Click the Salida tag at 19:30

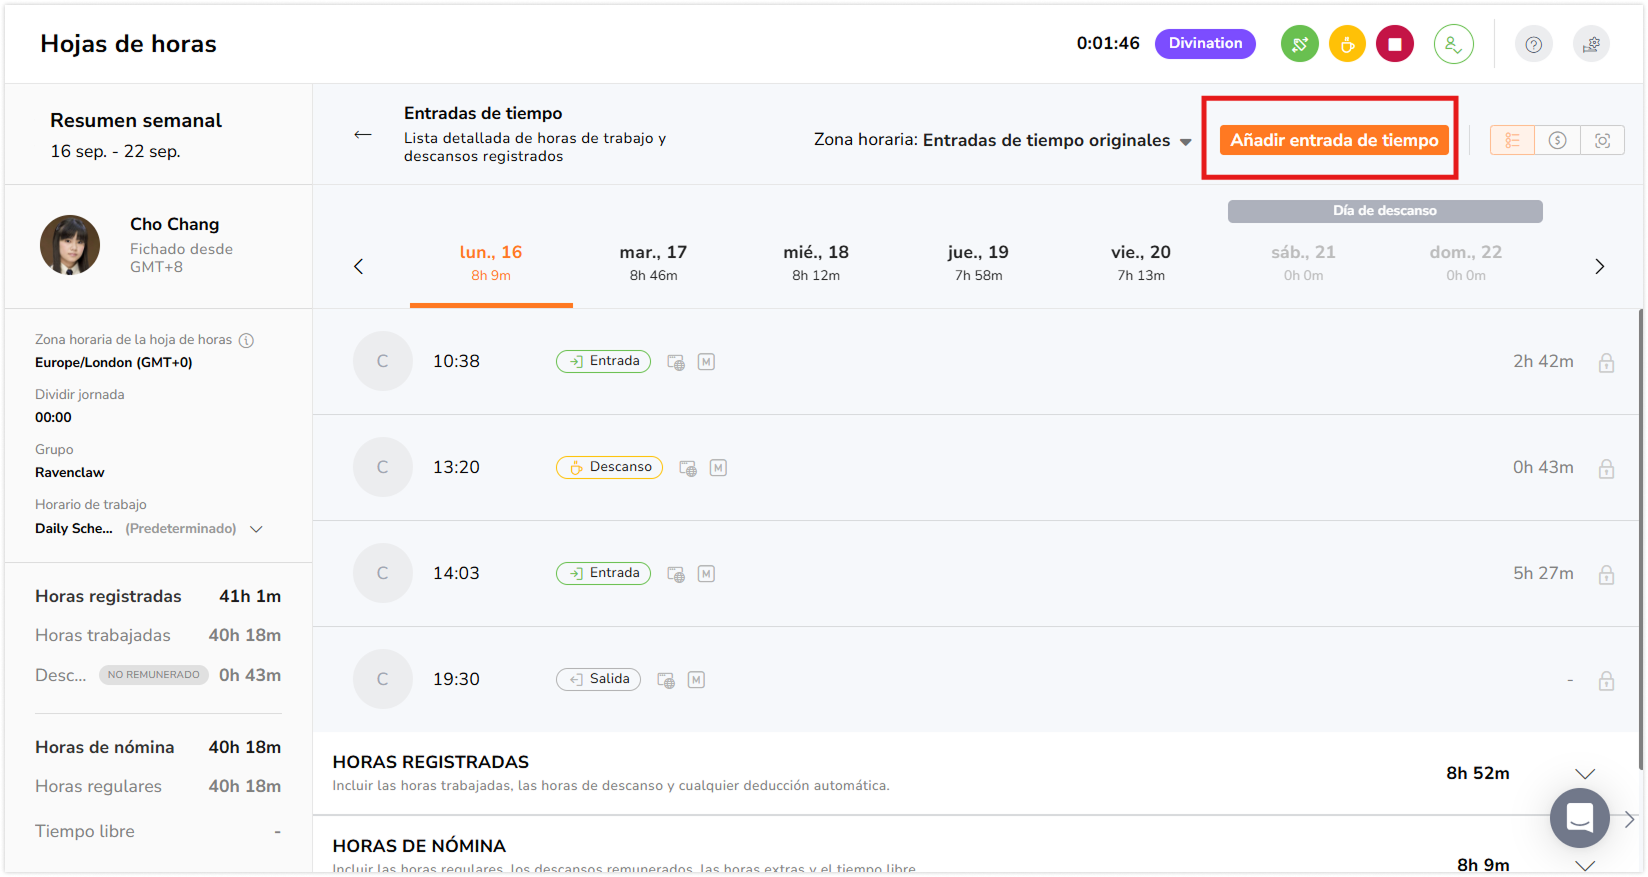[598, 679]
